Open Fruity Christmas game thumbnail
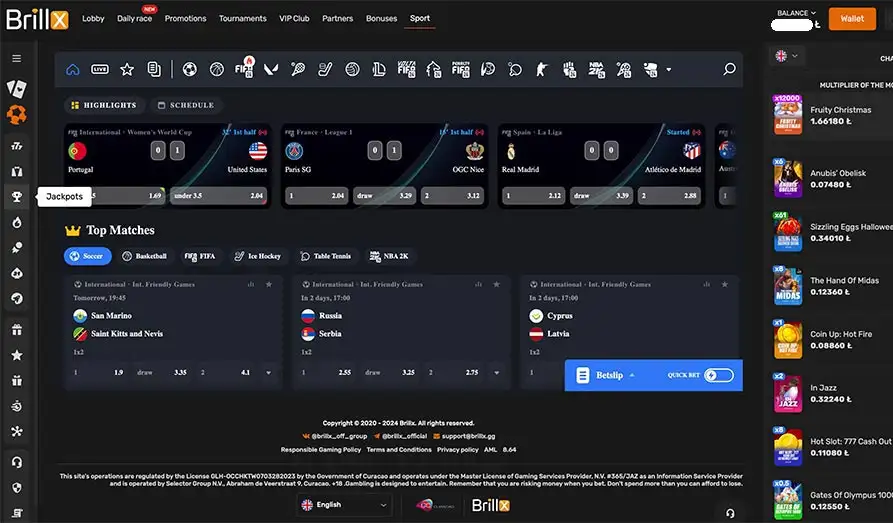This screenshot has height=523, width=893. [x=788, y=115]
